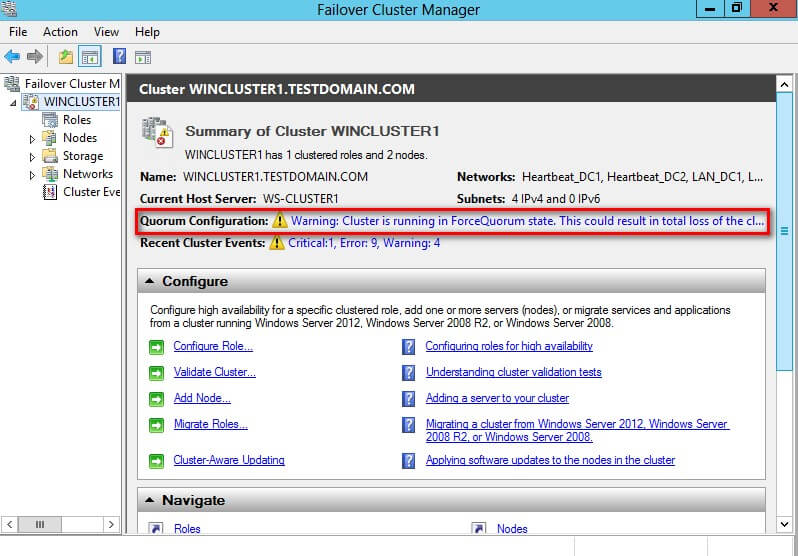This screenshot has width=798, height=556.
Task: Toggle the show/hide console tree icon
Action: 90,57
